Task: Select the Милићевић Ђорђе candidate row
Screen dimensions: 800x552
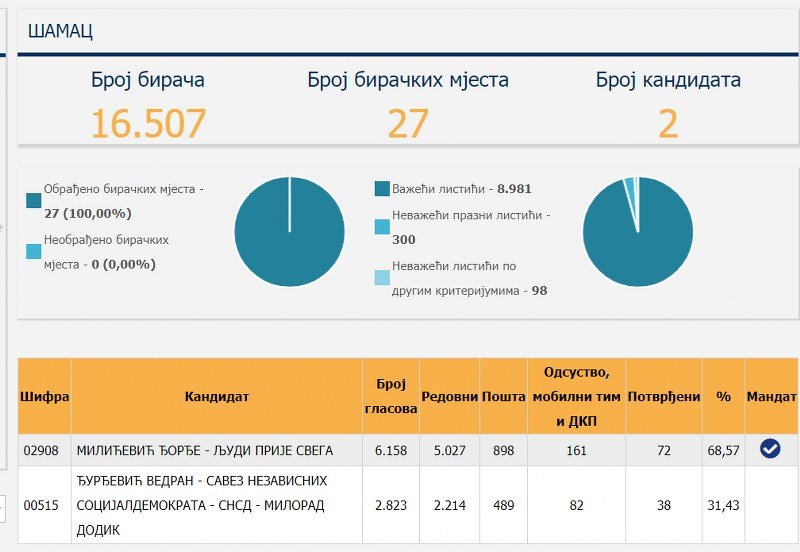Action: pos(205,451)
